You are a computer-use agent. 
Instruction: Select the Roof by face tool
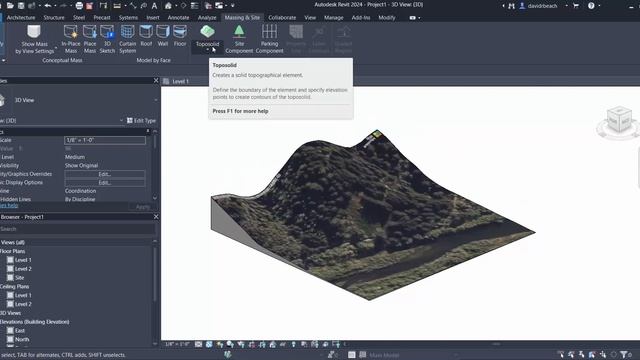point(146,36)
